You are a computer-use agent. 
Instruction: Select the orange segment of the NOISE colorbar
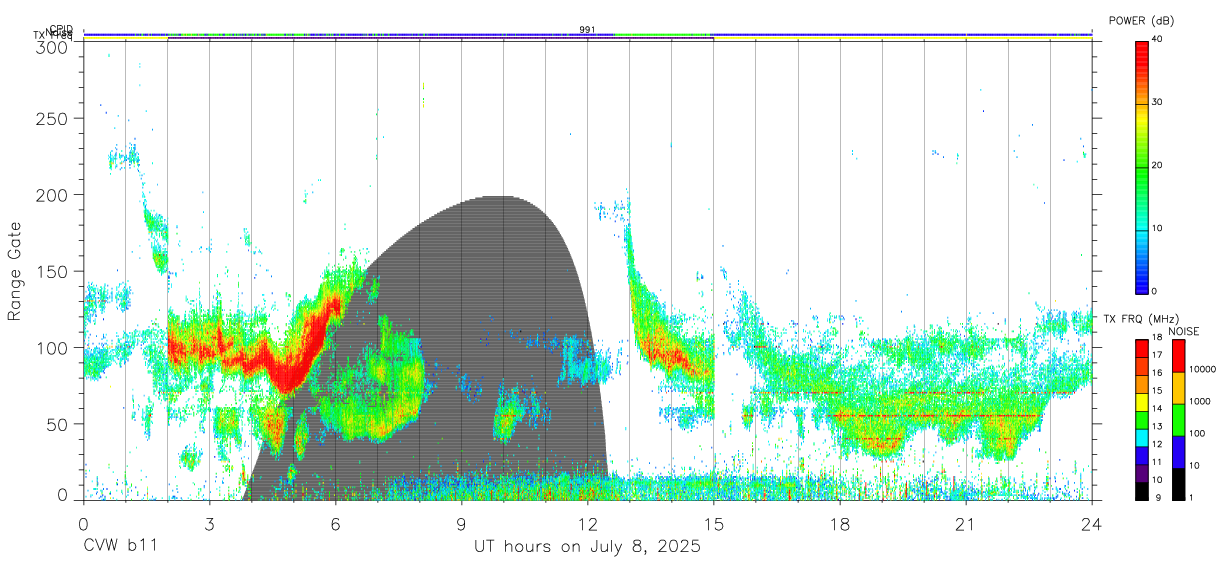click(x=1178, y=388)
